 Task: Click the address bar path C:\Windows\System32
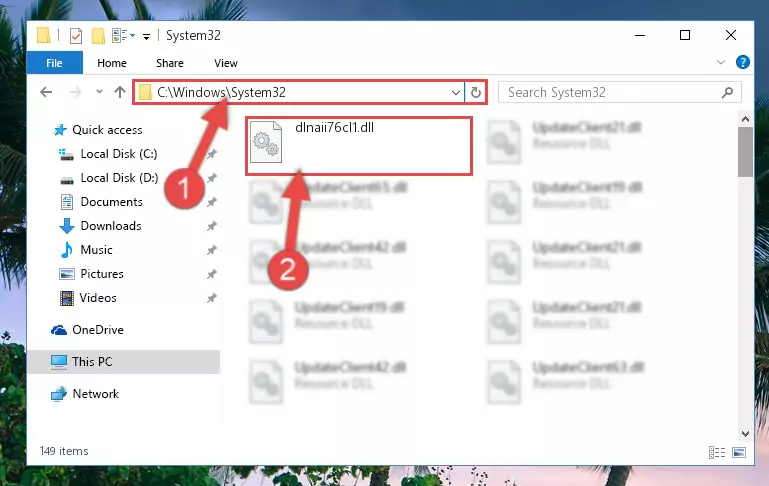coord(221,92)
